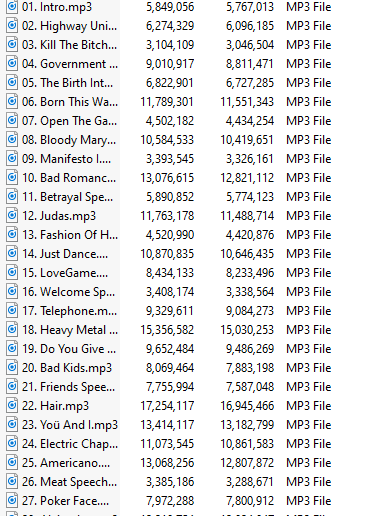The height and width of the screenshot is (516, 390).
Task: Click the icon beside 17. Telephone.m...
Action: coord(12,310)
